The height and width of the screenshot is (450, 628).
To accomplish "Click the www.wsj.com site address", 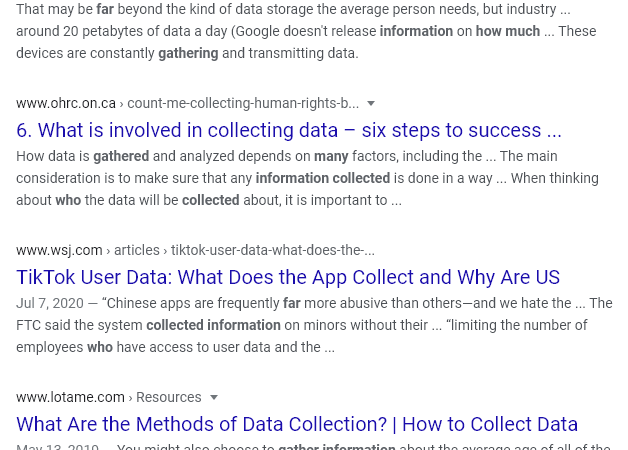I will (59, 250).
